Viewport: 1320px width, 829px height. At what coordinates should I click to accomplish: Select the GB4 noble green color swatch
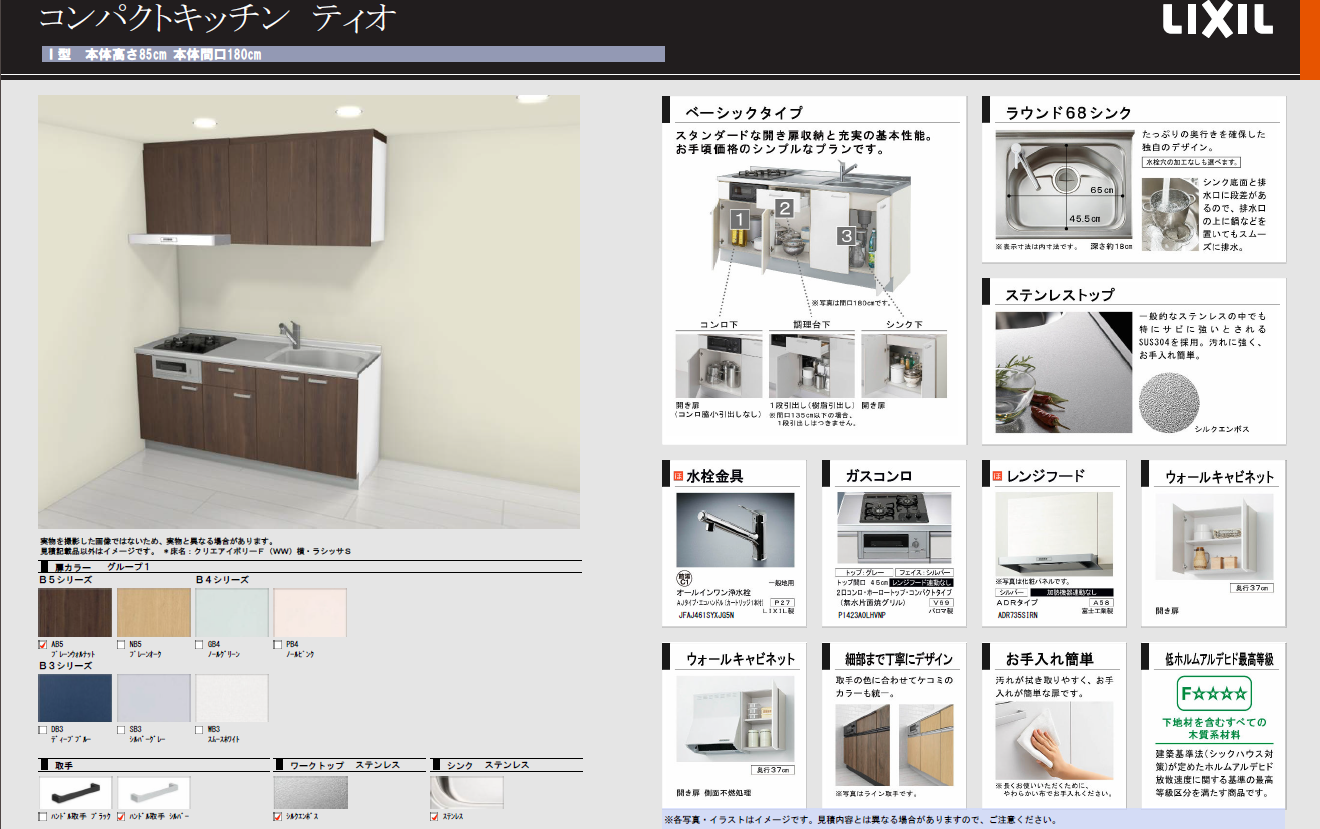tap(232, 612)
